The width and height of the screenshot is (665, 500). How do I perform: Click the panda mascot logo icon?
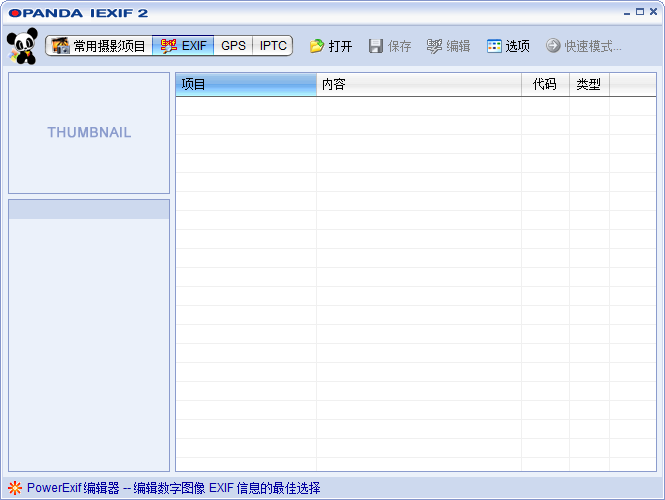(x=21, y=46)
